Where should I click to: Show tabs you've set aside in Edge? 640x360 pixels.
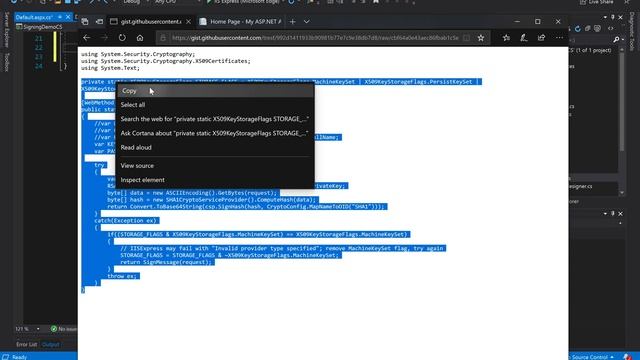click(85, 22)
